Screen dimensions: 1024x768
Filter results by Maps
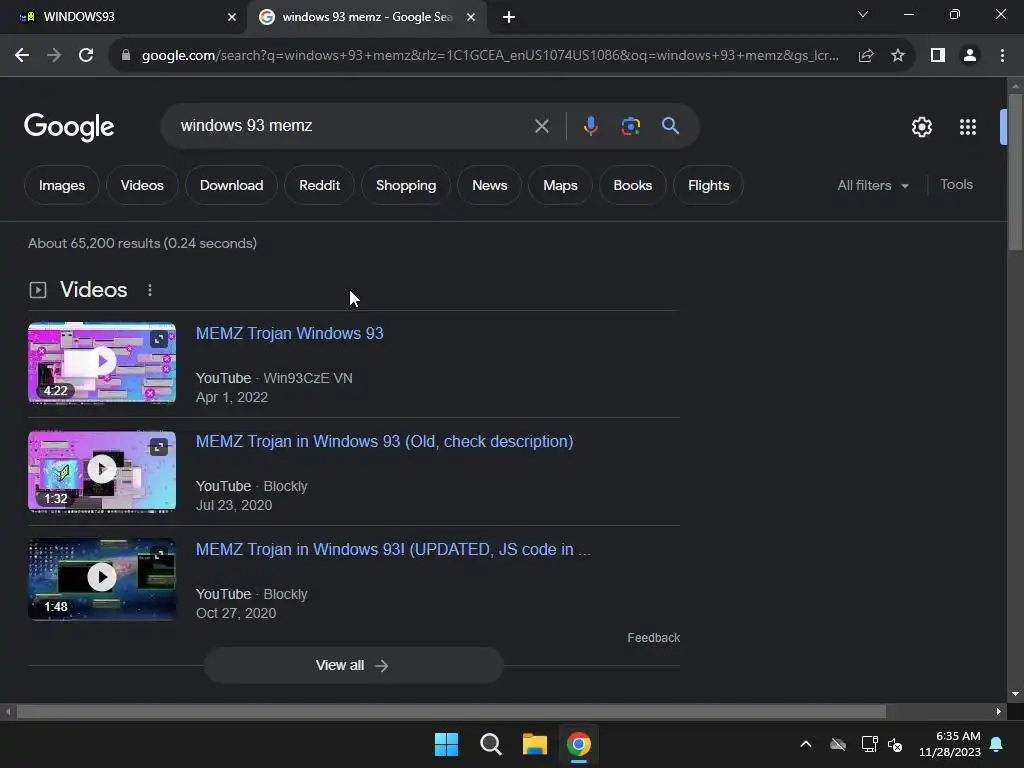coord(560,185)
